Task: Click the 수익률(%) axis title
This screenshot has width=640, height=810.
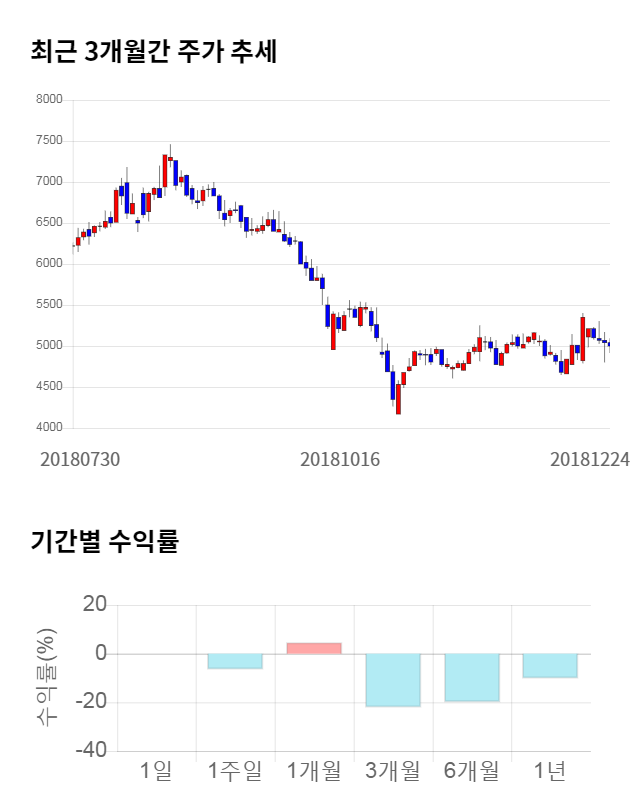Action: coord(47,678)
